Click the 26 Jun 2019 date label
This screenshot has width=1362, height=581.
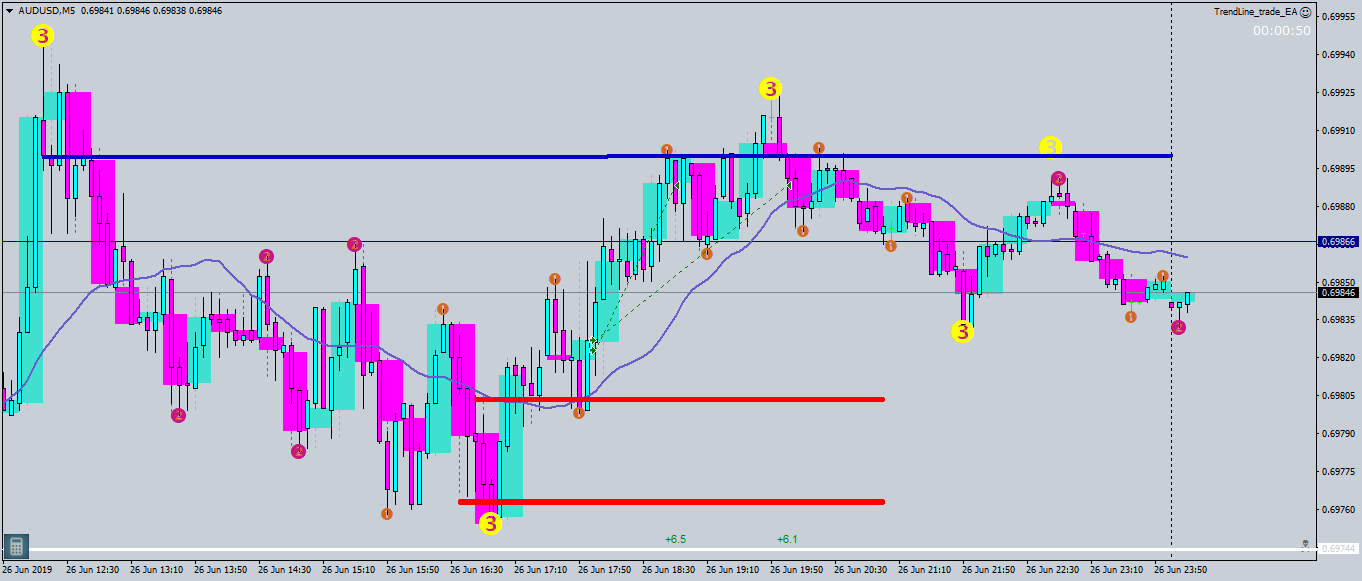pos(27,569)
